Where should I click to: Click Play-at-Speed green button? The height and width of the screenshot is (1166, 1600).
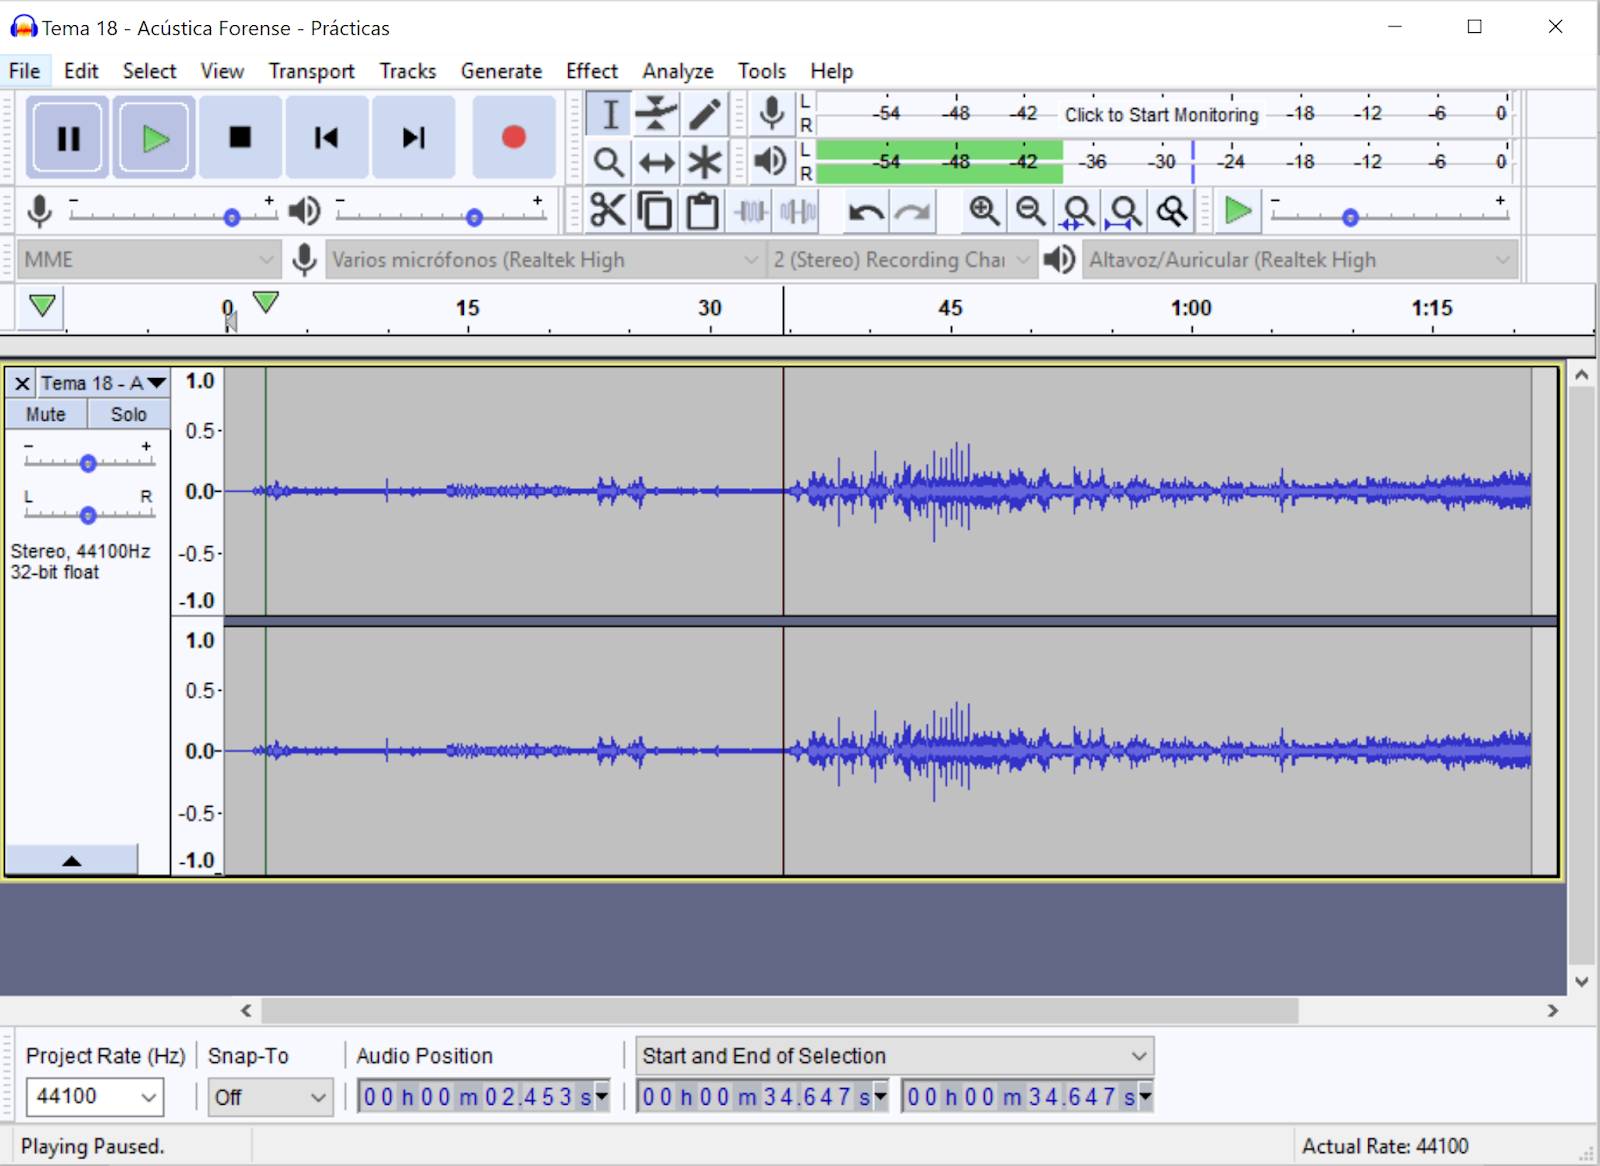(x=1238, y=211)
